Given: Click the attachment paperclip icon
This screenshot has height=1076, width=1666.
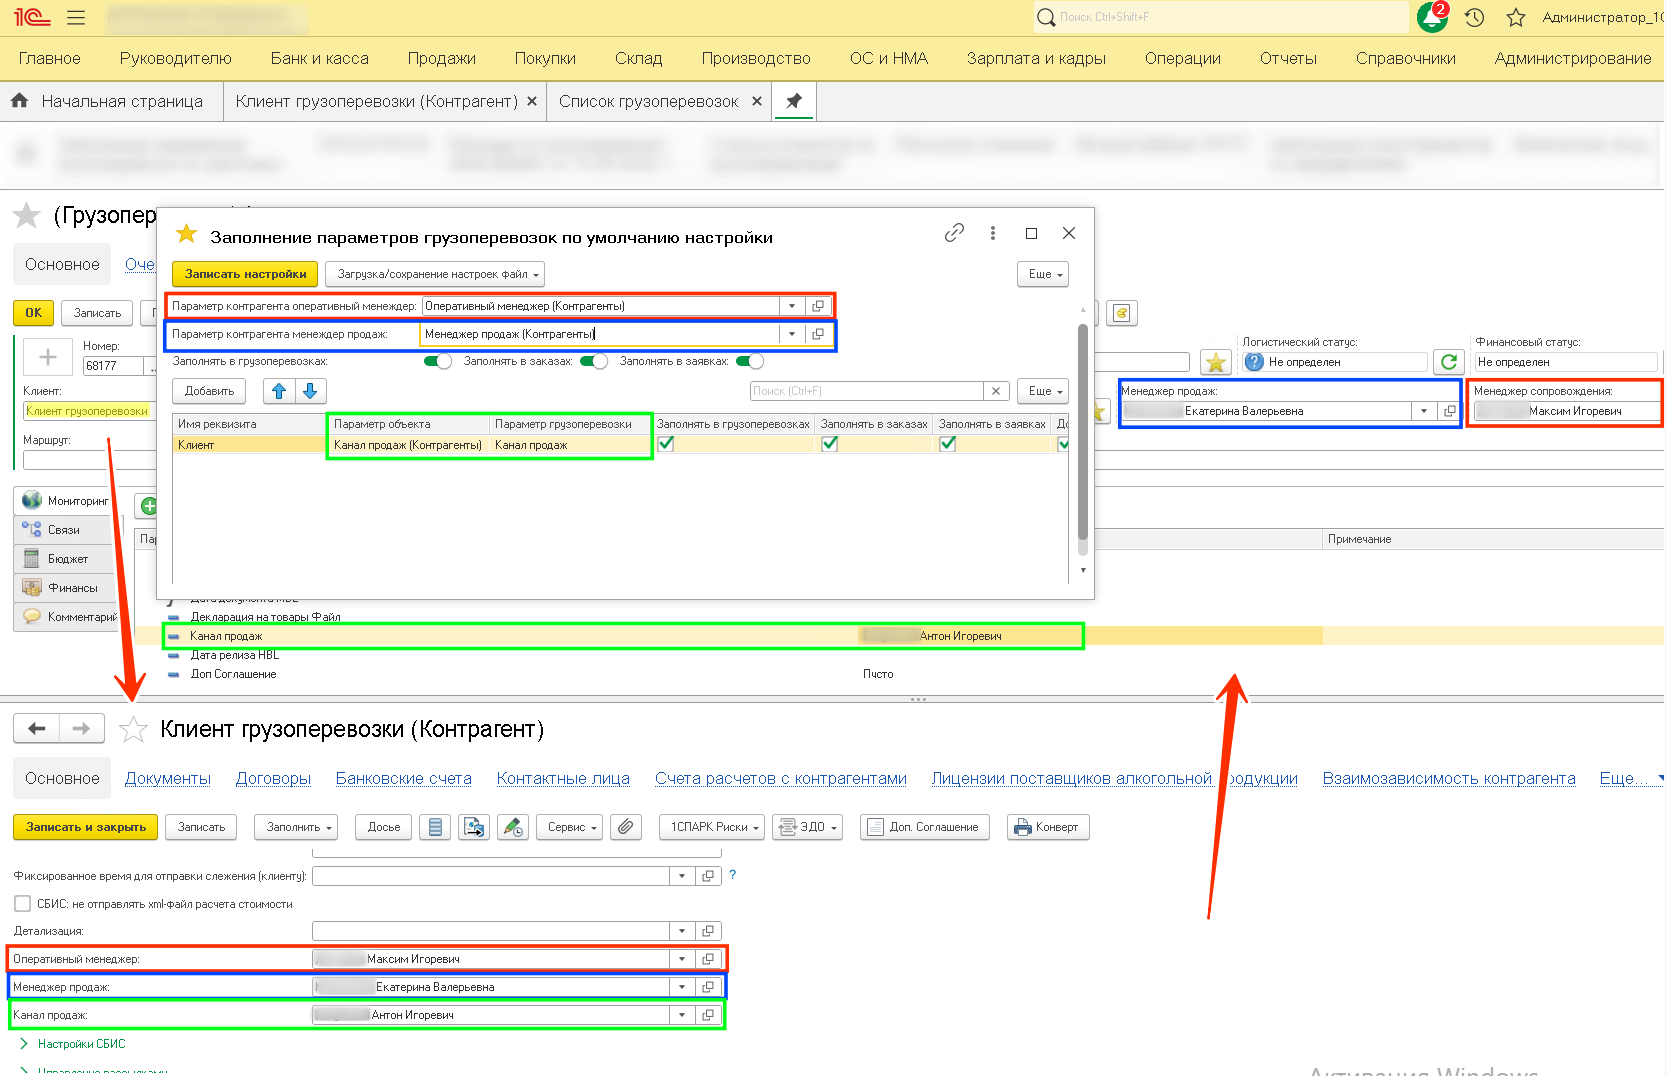Looking at the screenshot, I should click(x=626, y=827).
